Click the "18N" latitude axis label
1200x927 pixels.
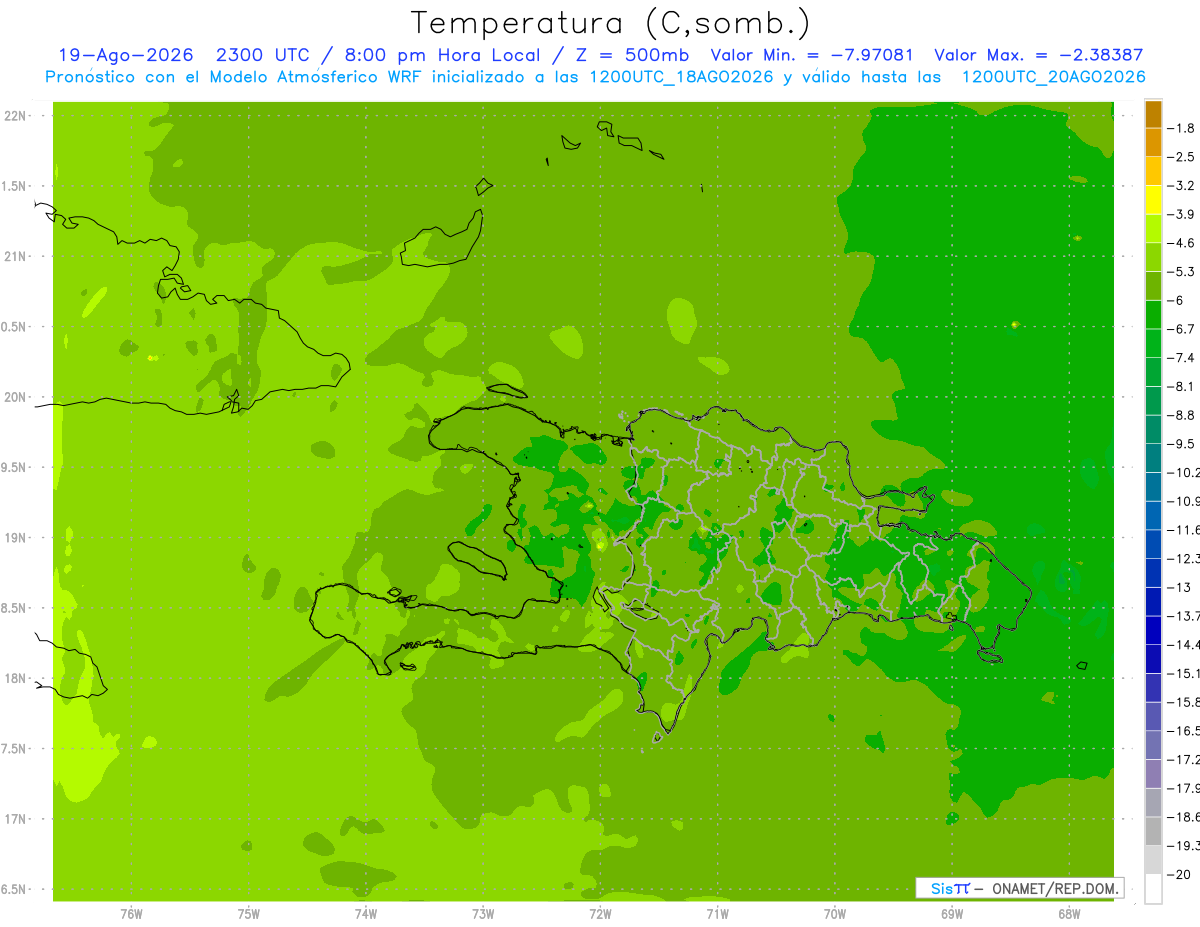point(14,679)
